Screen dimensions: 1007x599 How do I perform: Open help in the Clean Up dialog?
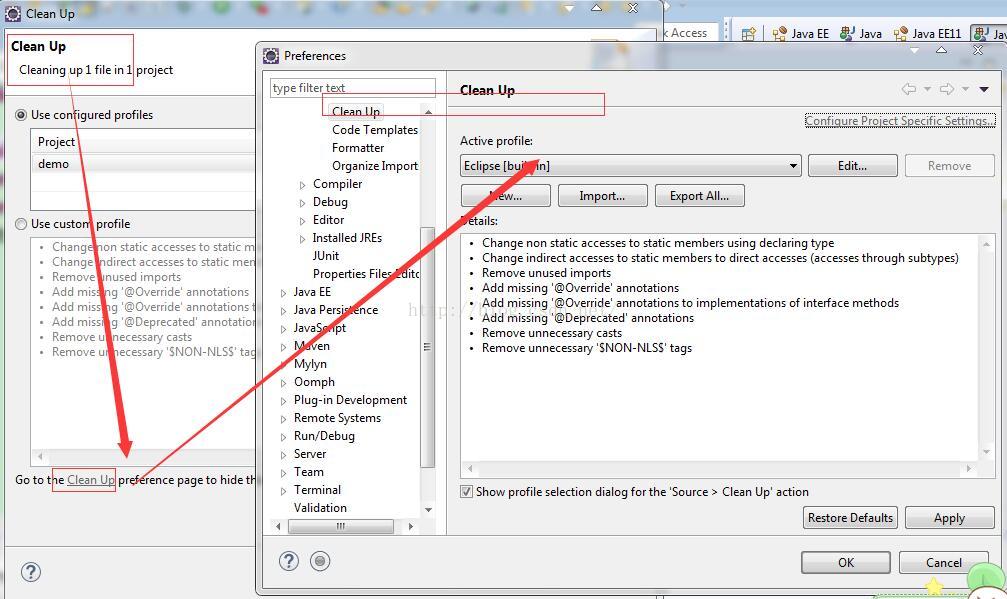(31, 571)
